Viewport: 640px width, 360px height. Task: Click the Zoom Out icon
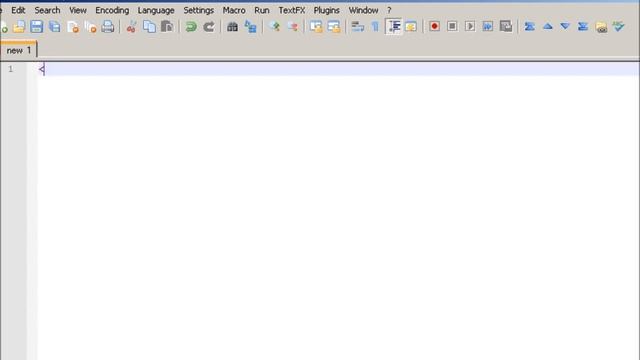(x=293, y=27)
